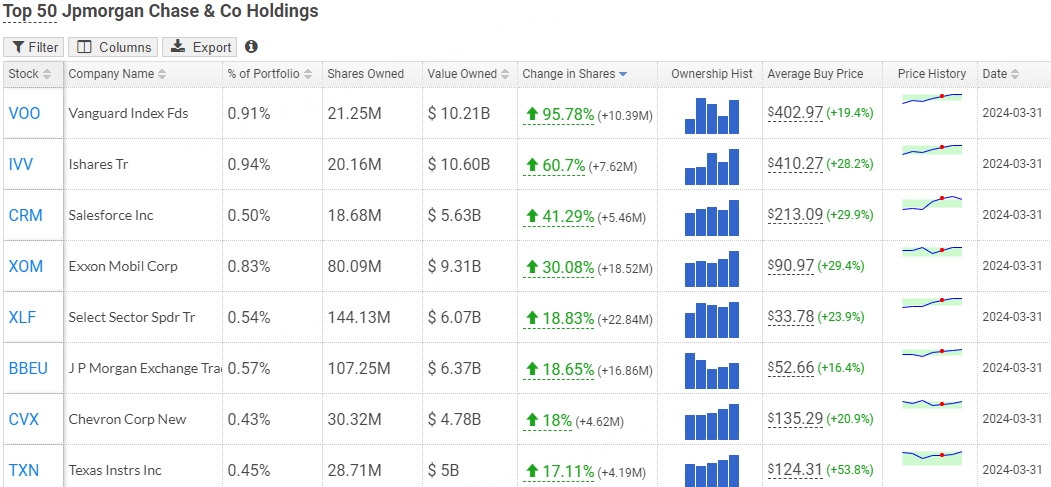The width and height of the screenshot is (1051, 487).
Task: Open the VOO ticker link
Action: click(x=24, y=113)
